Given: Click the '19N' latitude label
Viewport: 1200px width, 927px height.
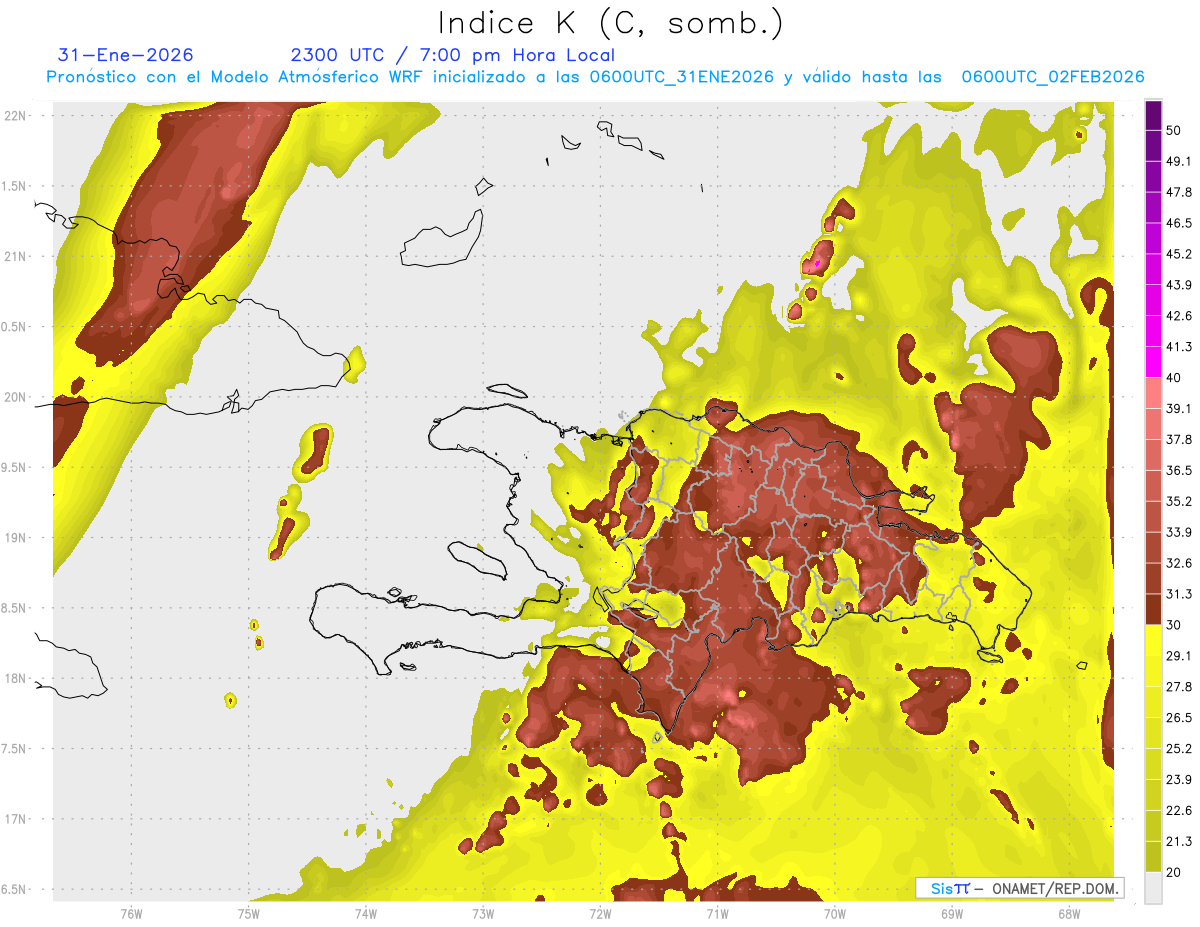Looking at the screenshot, I should point(17,537).
